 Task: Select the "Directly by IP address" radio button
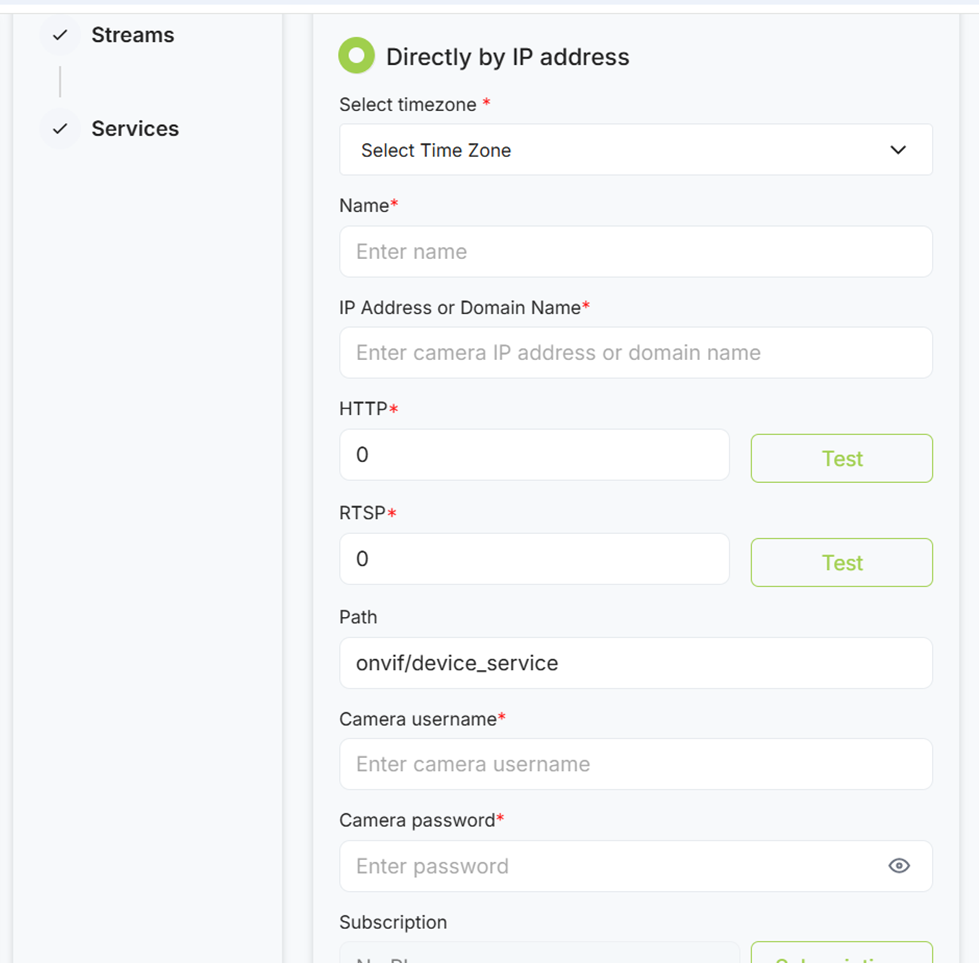tap(356, 56)
